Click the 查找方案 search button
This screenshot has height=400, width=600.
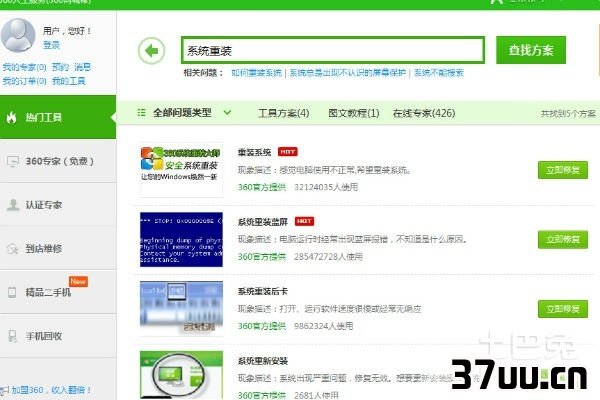[x=531, y=50]
